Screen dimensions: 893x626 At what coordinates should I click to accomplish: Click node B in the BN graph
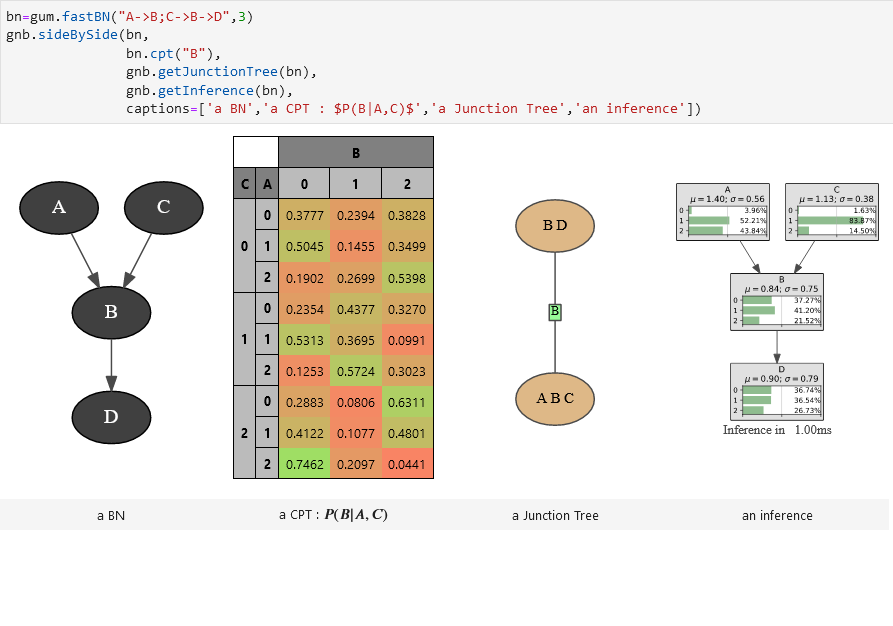pos(111,312)
